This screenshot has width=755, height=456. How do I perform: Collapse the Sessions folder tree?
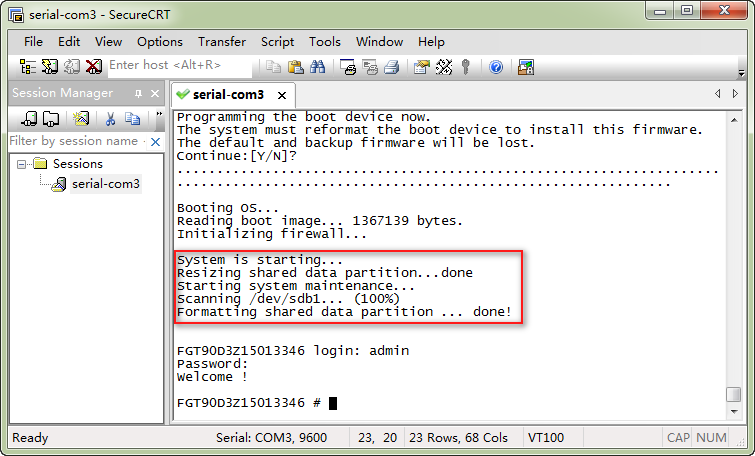(21, 164)
